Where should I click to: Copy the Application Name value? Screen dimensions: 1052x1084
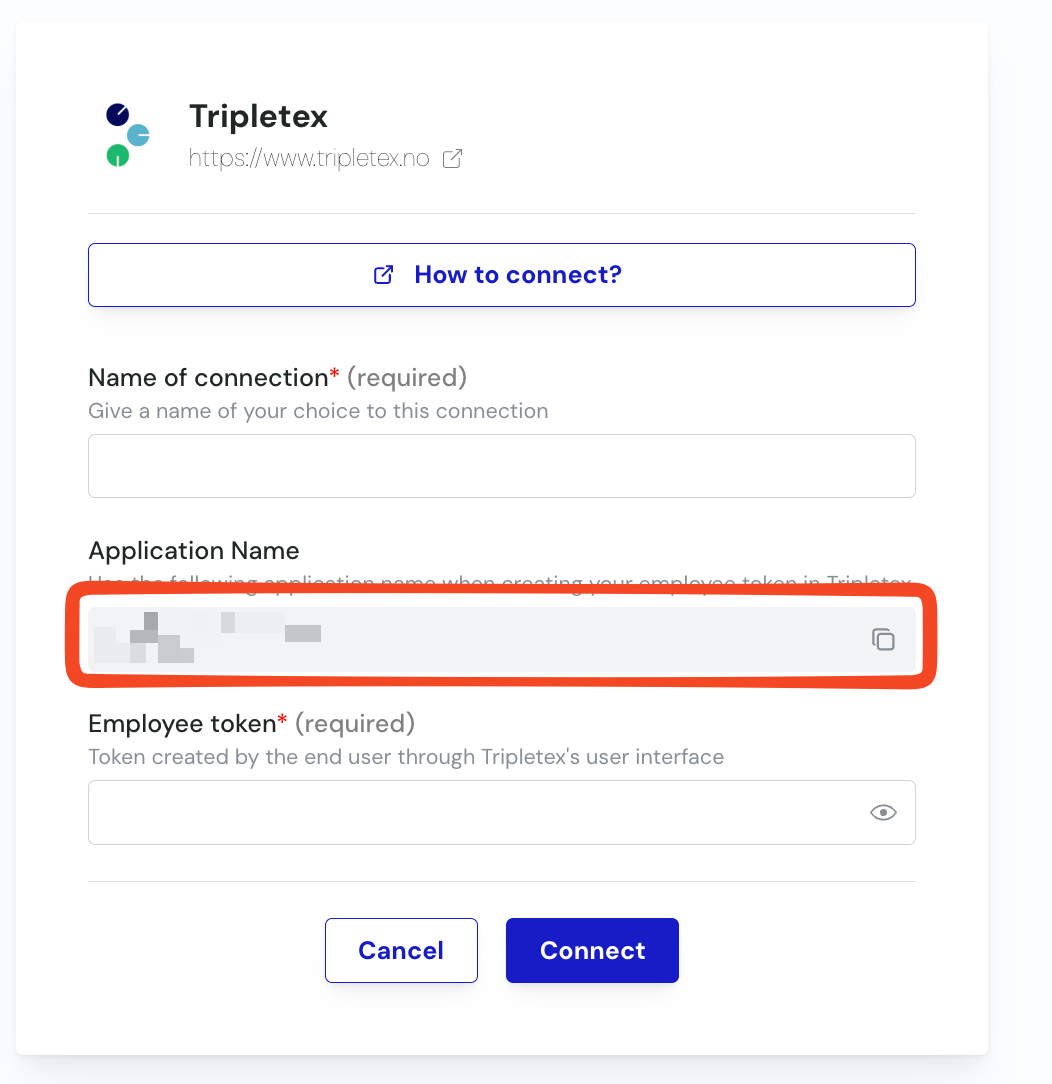coord(883,639)
